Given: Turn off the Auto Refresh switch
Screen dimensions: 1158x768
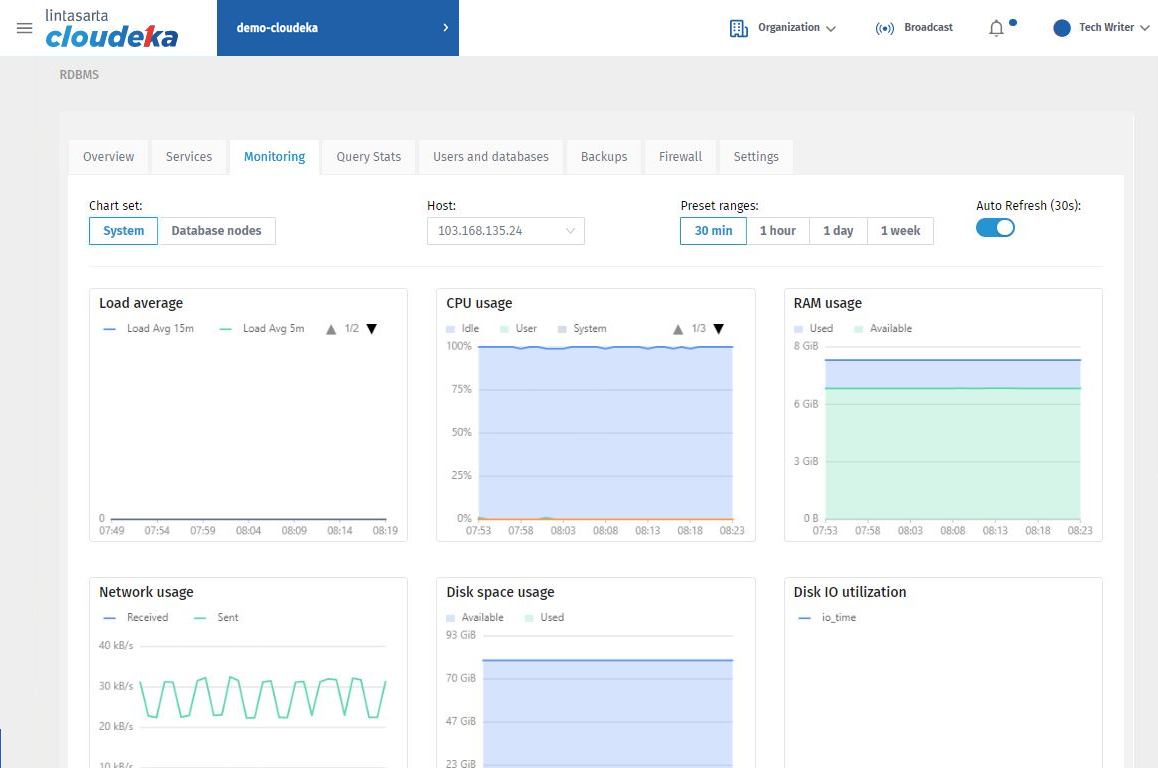Looking at the screenshot, I should [995, 228].
